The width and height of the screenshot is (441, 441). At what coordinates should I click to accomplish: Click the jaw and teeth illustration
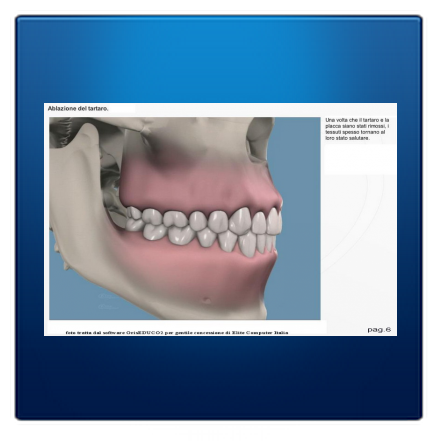pyautogui.click(x=185, y=218)
